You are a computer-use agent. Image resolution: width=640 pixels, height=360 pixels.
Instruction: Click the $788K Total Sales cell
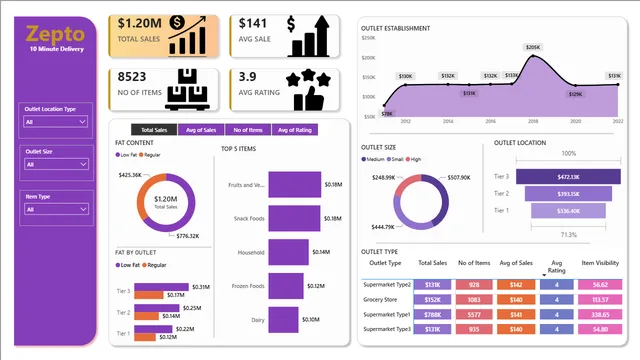pos(432,315)
